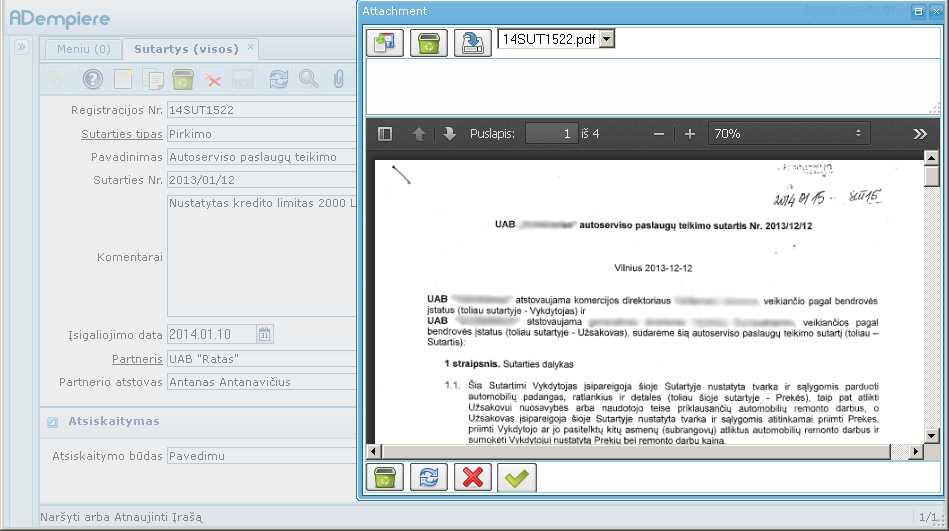Save record with the floppy disk icon
The width and height of the screenshot is (949, 531).
pos(243,79)
